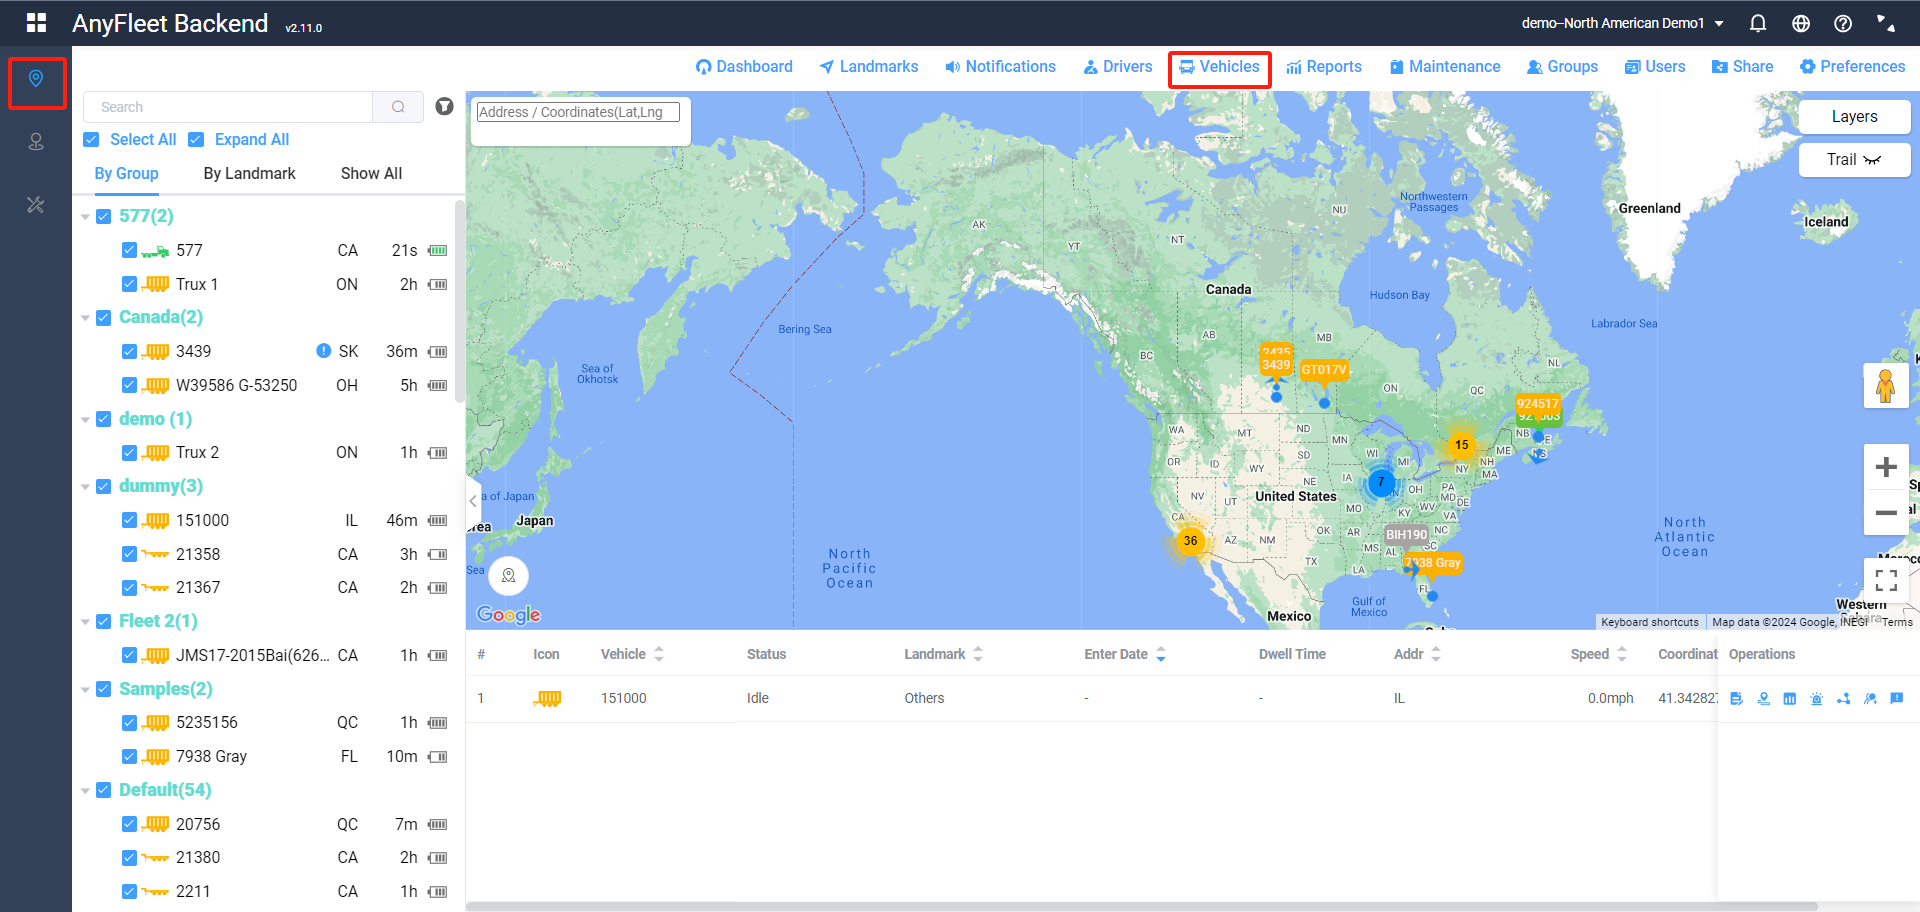Toggle the Select All checkbox
The width and height of the screenshot is (1920, 912).
92,140
